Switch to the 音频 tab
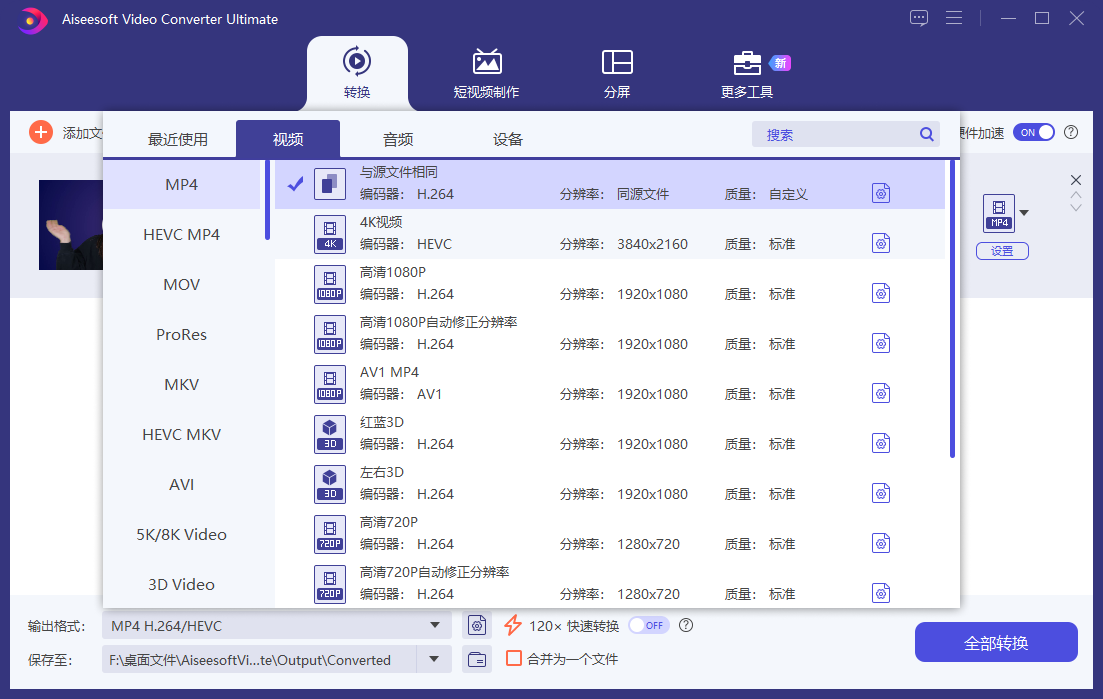Viewport: 1103px width, 699px height. point(398,139)
